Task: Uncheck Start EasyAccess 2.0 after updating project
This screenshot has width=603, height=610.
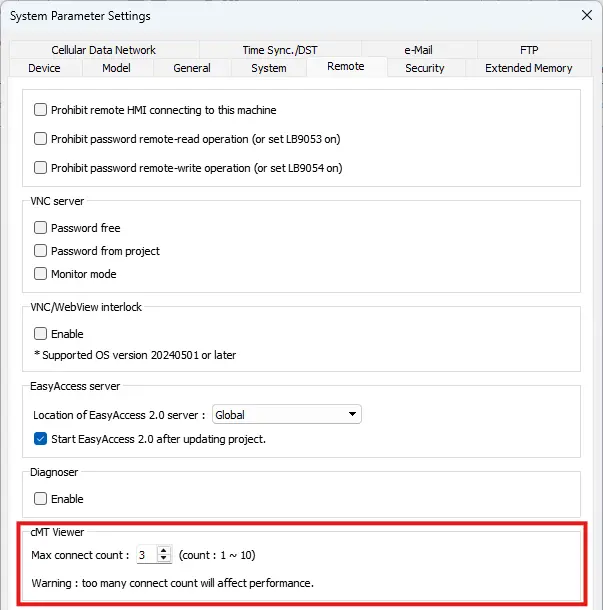Action: pyautogui.click(x=40, y=439)
